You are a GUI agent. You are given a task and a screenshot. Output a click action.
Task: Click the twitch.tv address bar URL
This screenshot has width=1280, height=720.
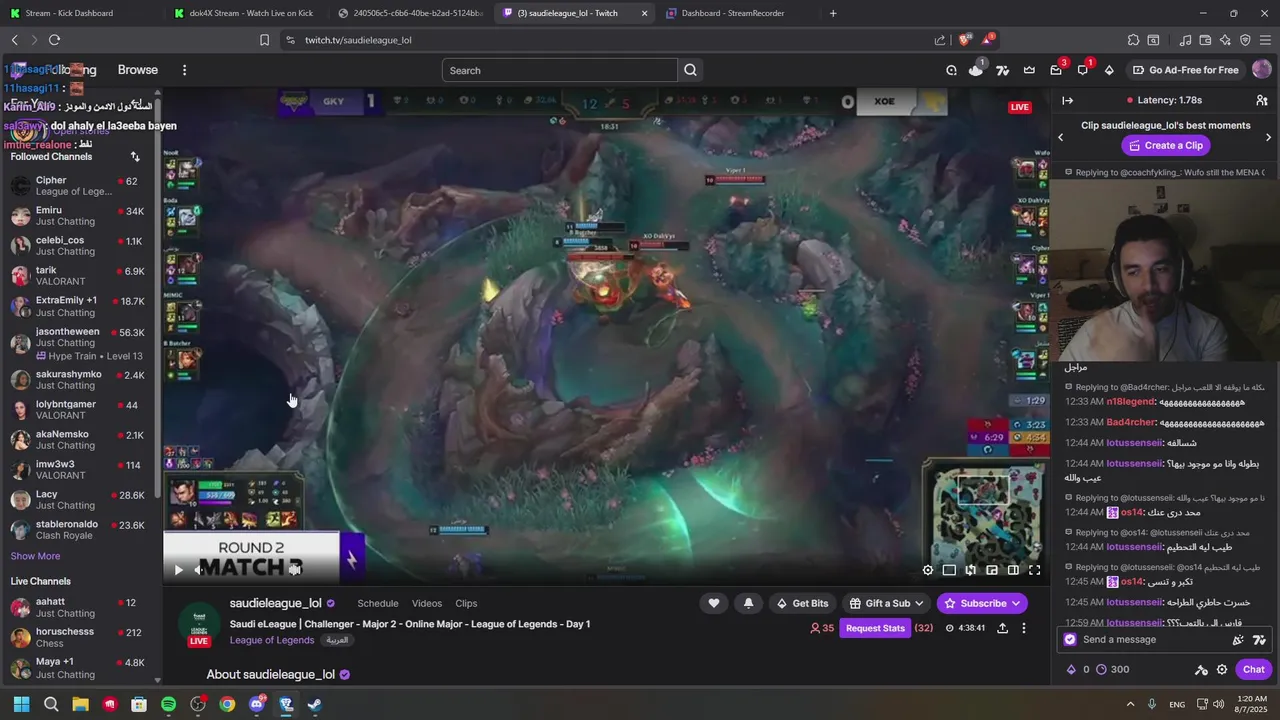[358, 40]
